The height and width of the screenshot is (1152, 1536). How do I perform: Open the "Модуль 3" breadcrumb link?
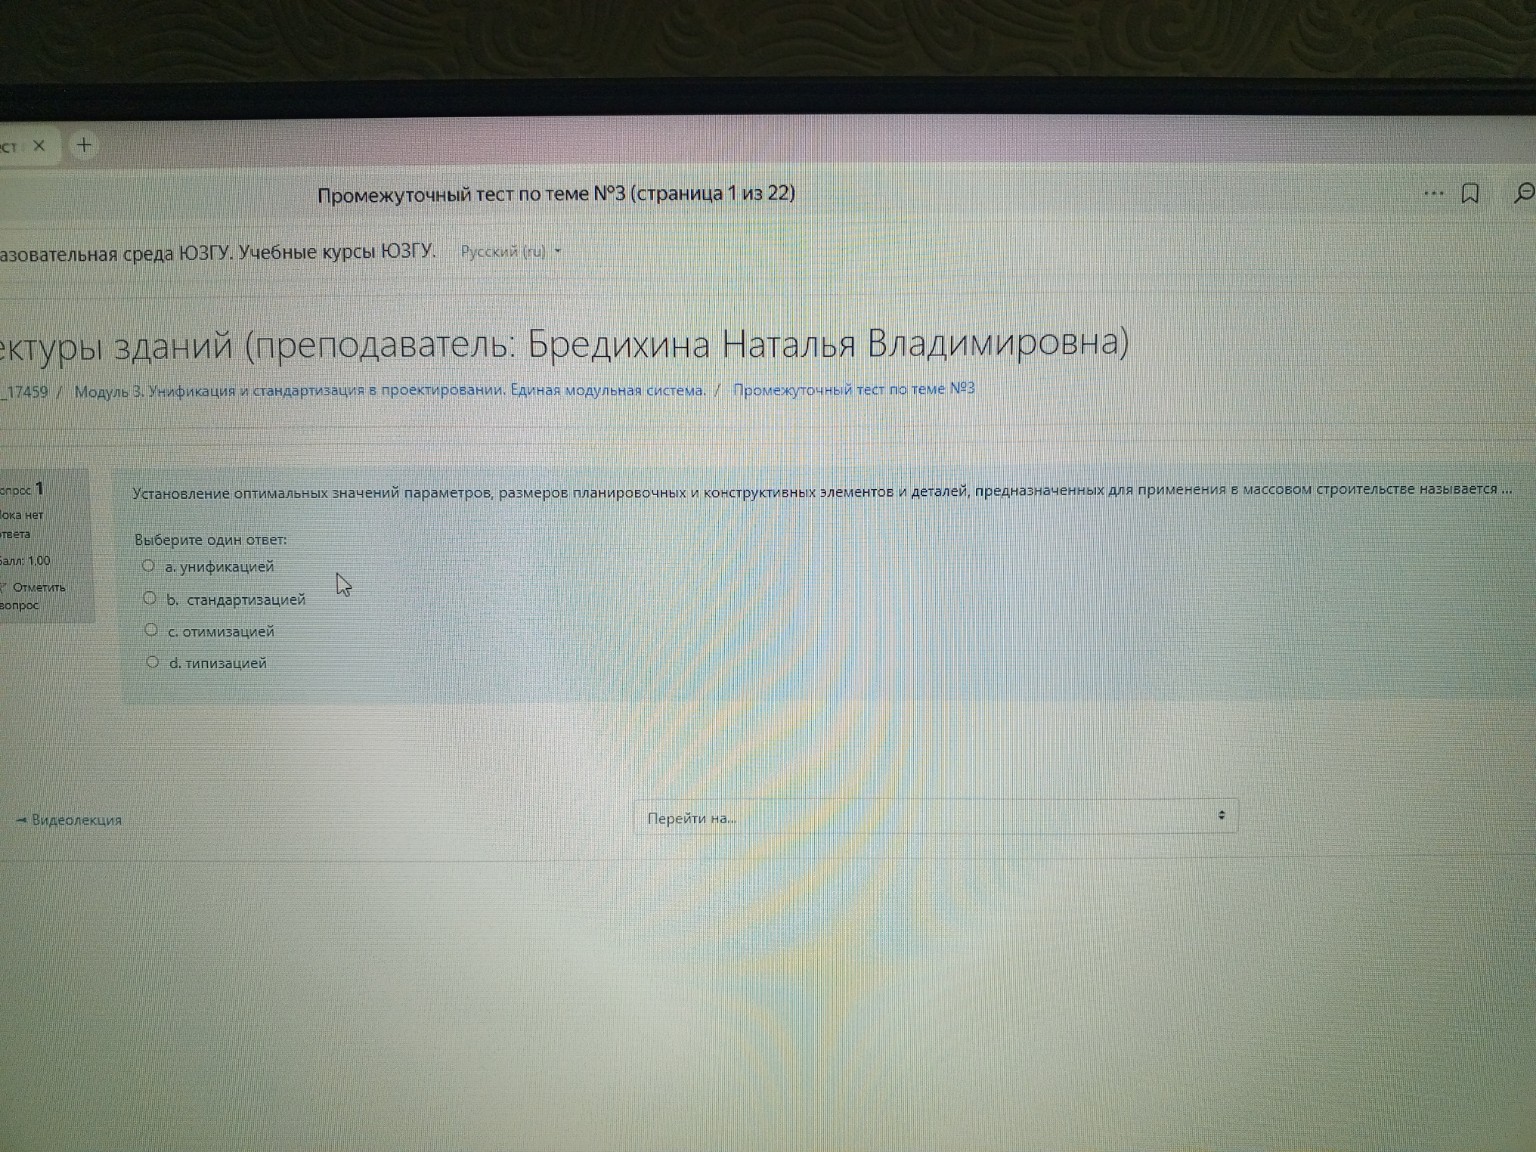point(390,391)
